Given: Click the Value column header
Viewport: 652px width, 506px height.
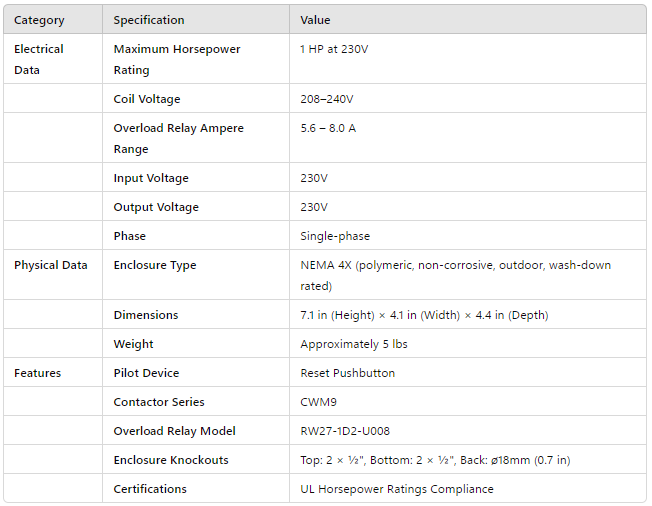Looking at the screenshot, I should 315,20.
